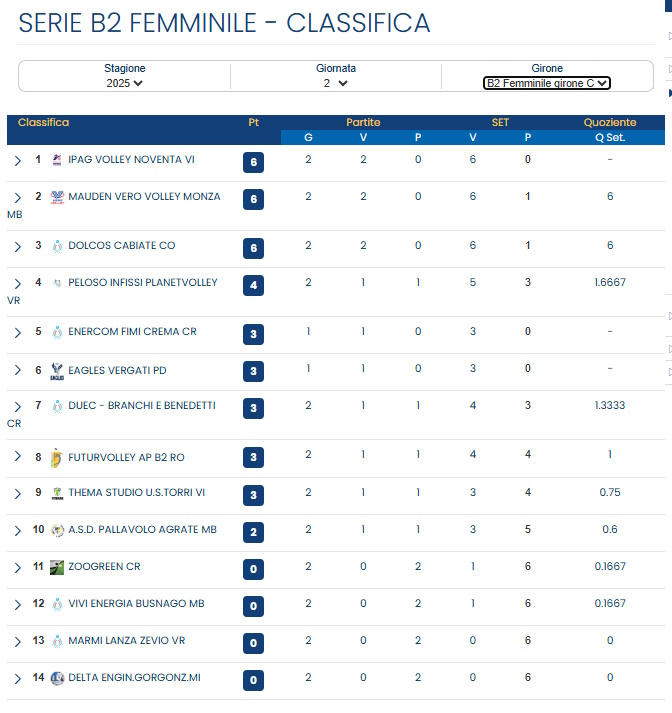This screenshot has width=672, height=713.
Task: Expand the Marmi Lanza Zevio VR row
Action: click(x=18, y=641)
